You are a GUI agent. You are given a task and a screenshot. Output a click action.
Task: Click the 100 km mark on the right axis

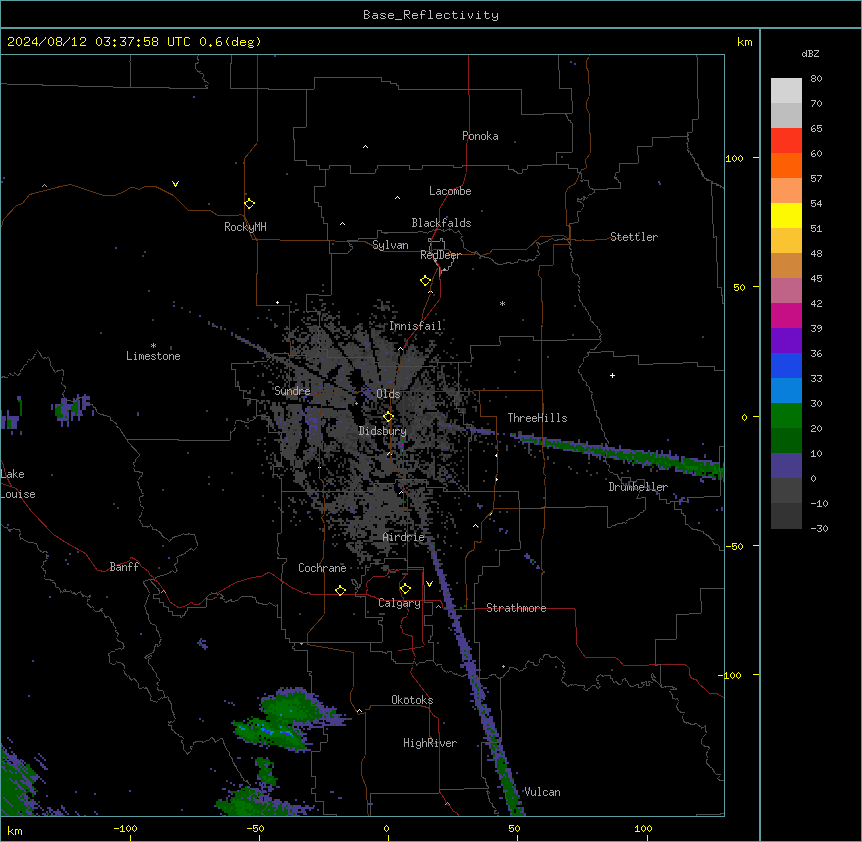[734, 158]
